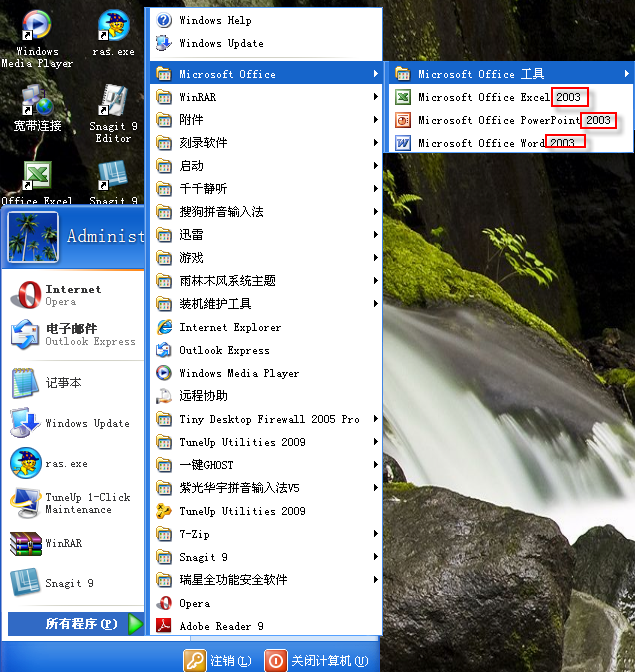Image resolution: width=635 pixels, height=672 pixels.
Task: Open the 瑞星全功能安全软件 folder
Action: tap(266, 580)
